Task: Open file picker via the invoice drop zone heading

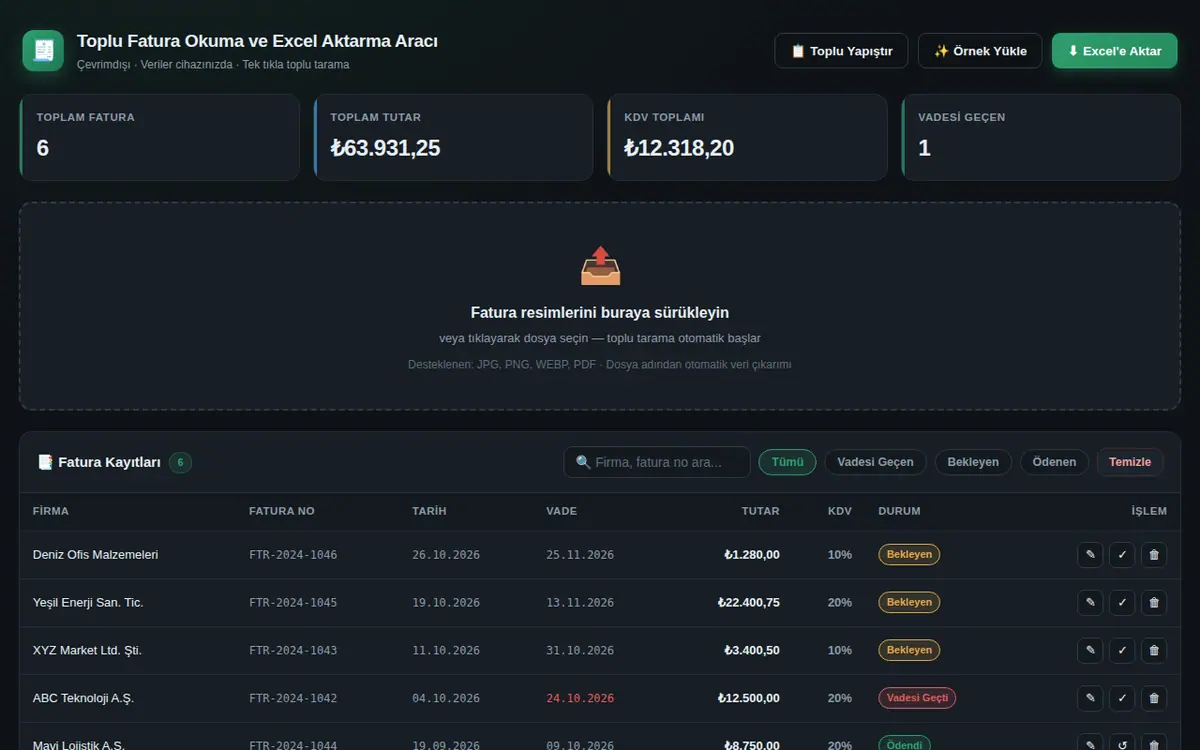Action: [x=600, y=312]
